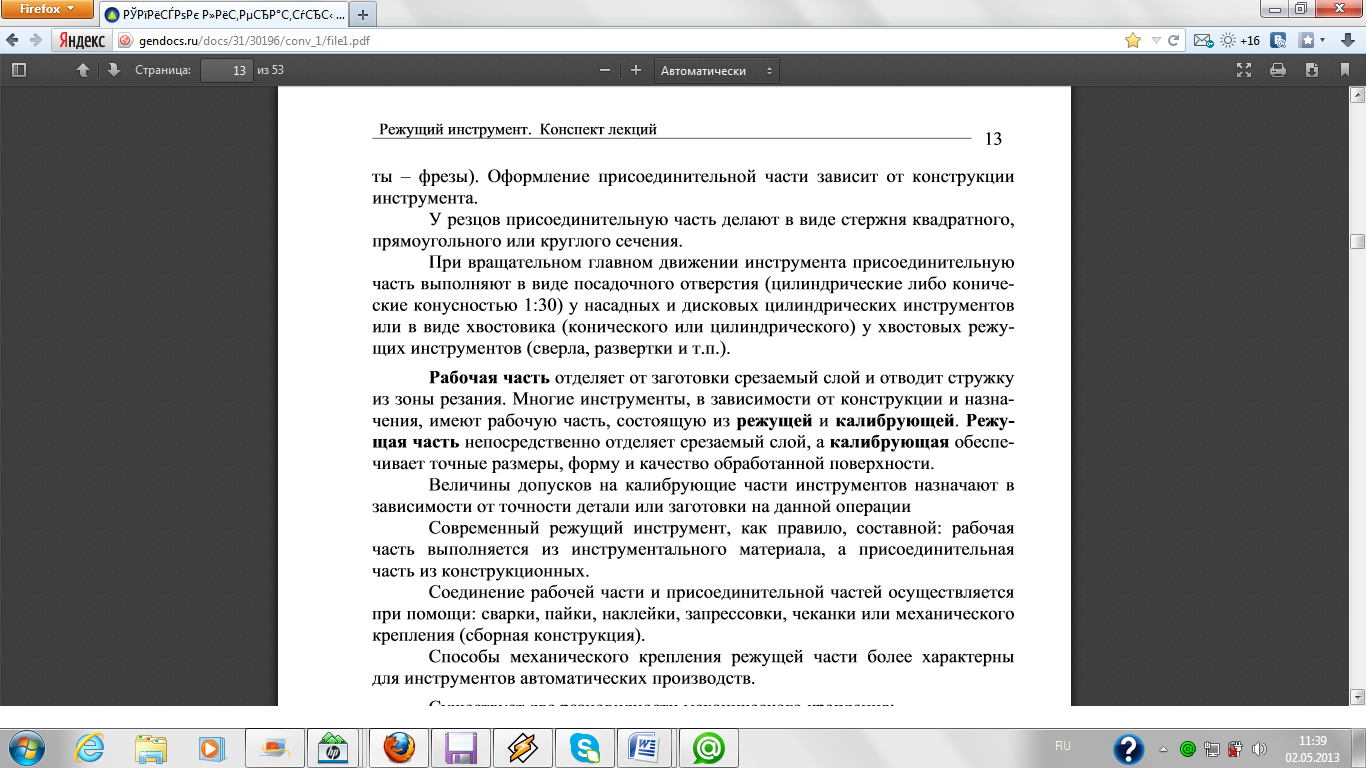The image size is (1366, 768).
Task: Open Mail.ru Agent taskbar icon
Action: click(x=709, y=747)
